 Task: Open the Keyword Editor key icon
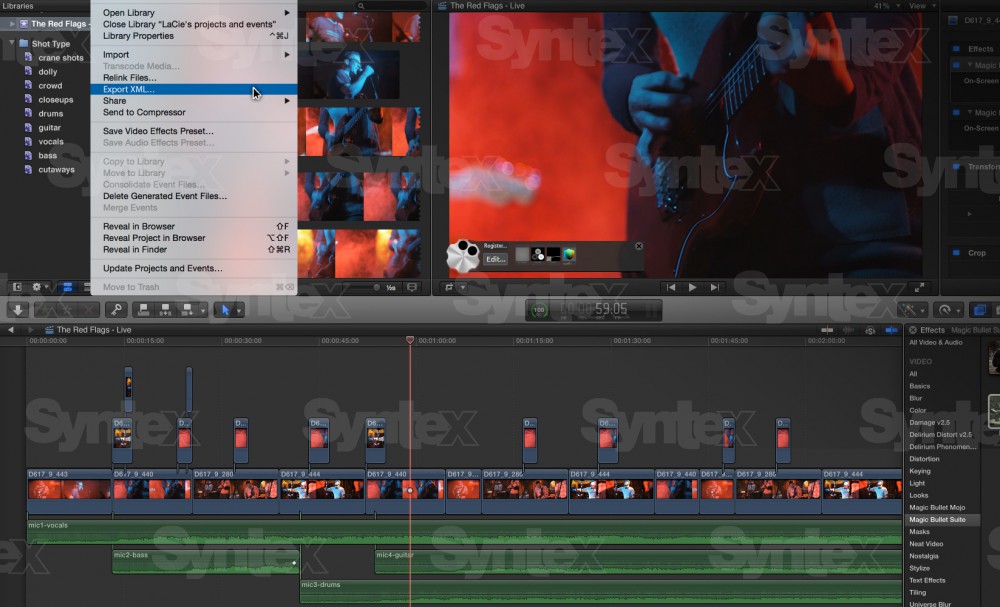coord(116,310)
